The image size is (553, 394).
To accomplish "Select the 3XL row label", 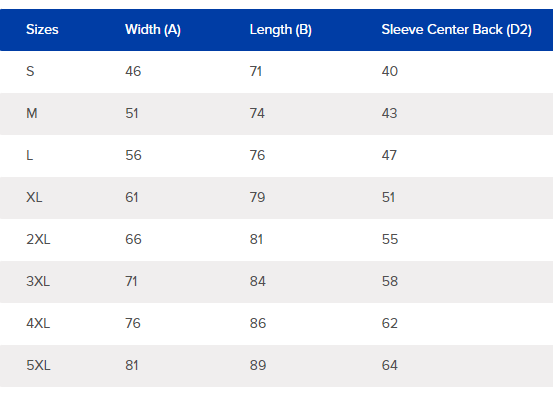I will pyautogui.click(x=38, y=281).
